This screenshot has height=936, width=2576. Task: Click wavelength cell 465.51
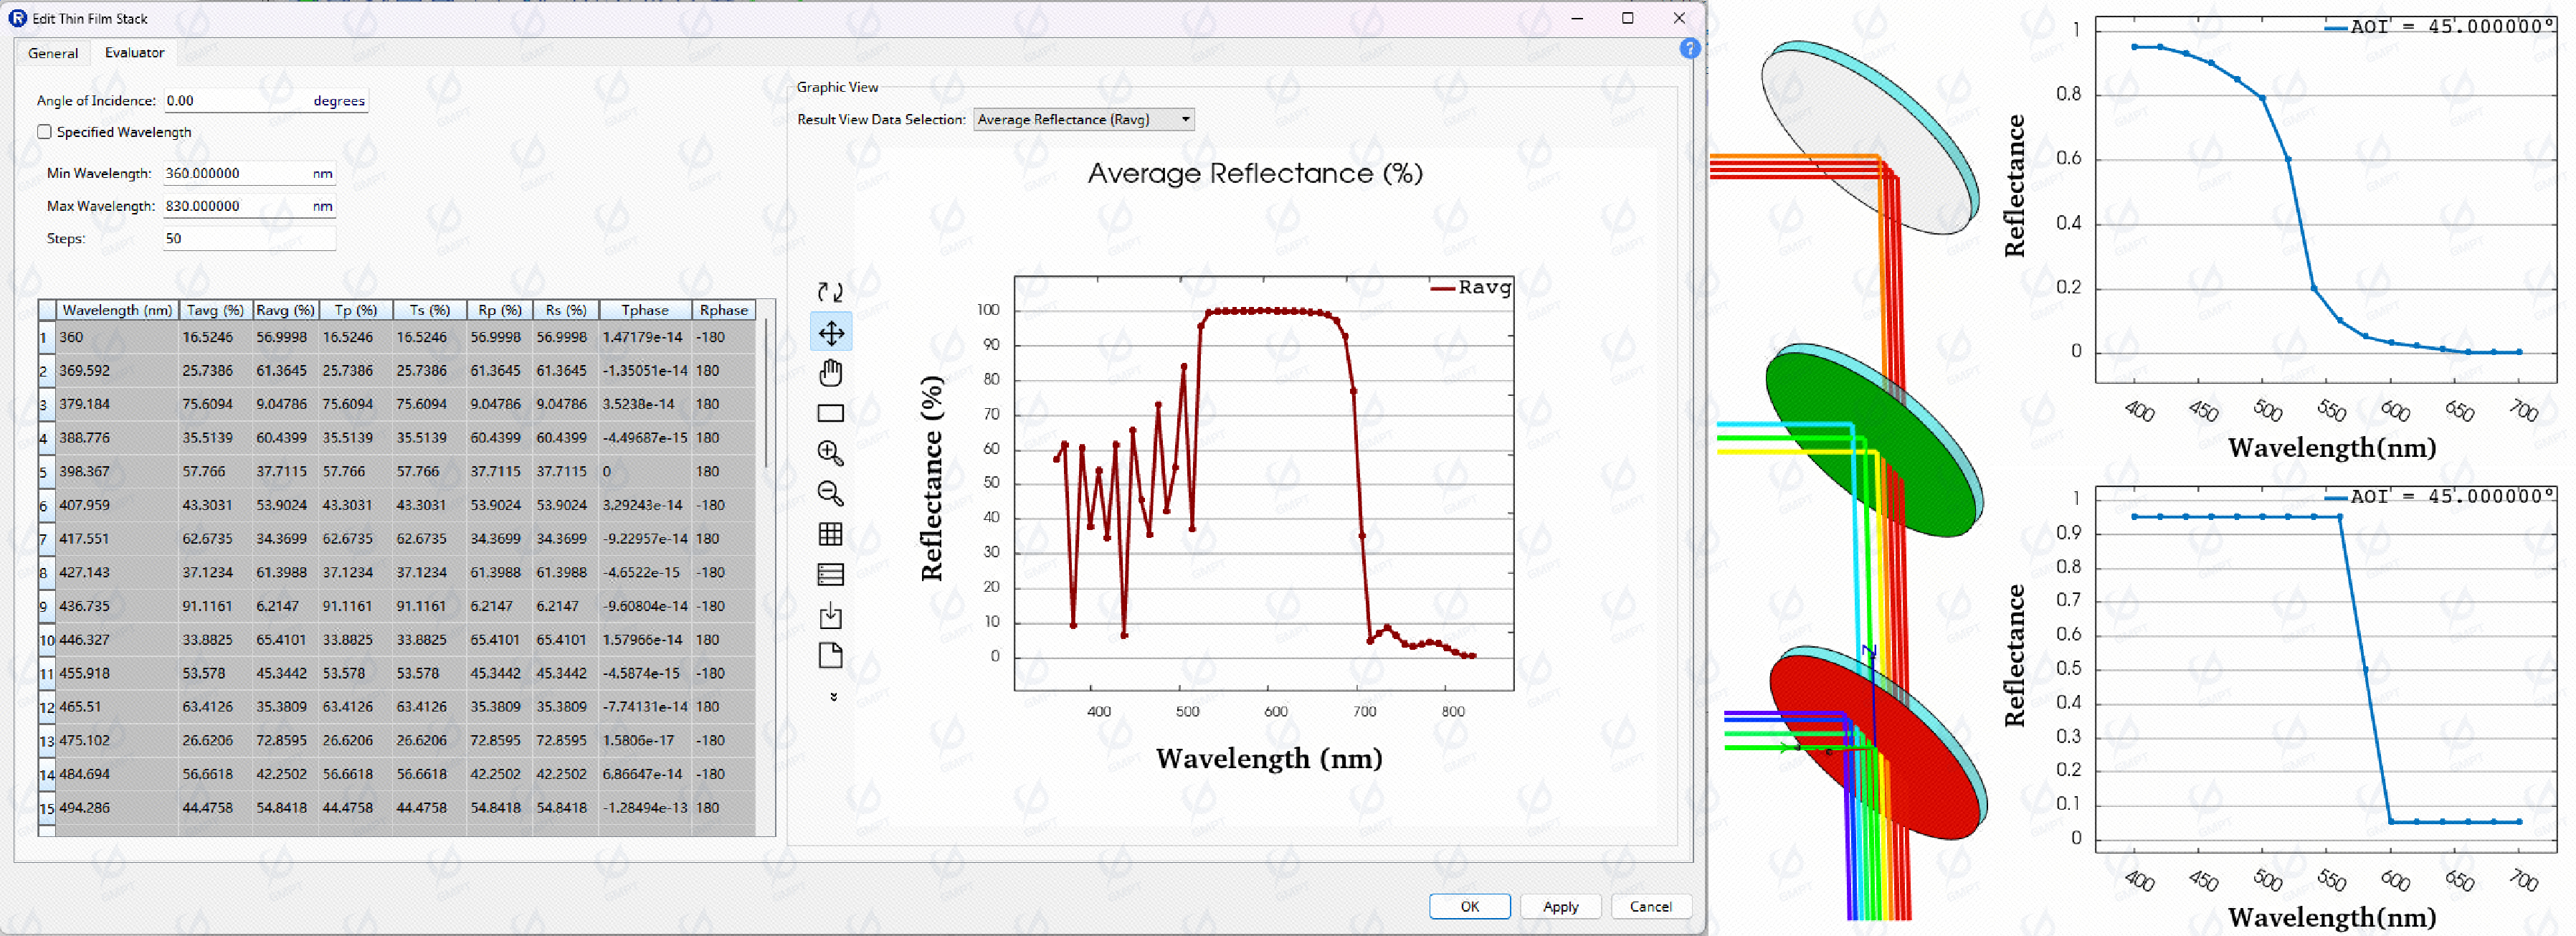tap(117, 707)
